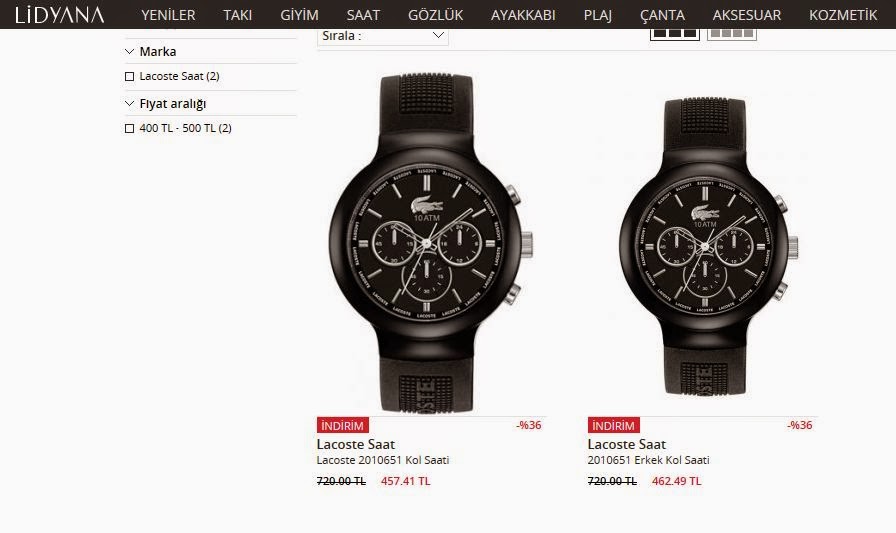
Task: Open the Sırala sort dropdown
Action: [x=383, y=36]
